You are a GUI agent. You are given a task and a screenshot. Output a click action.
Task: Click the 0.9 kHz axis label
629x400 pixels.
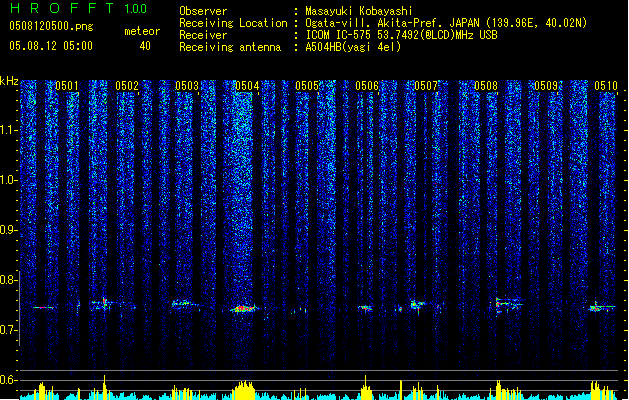9,230
